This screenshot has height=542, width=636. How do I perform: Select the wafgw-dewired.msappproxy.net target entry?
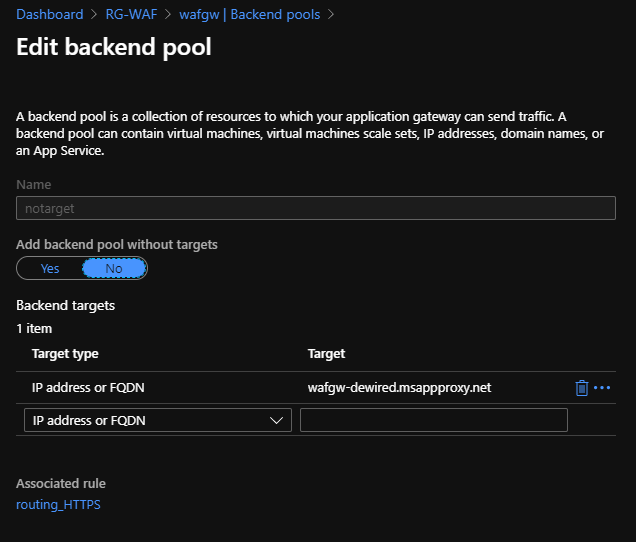point(399,388)
